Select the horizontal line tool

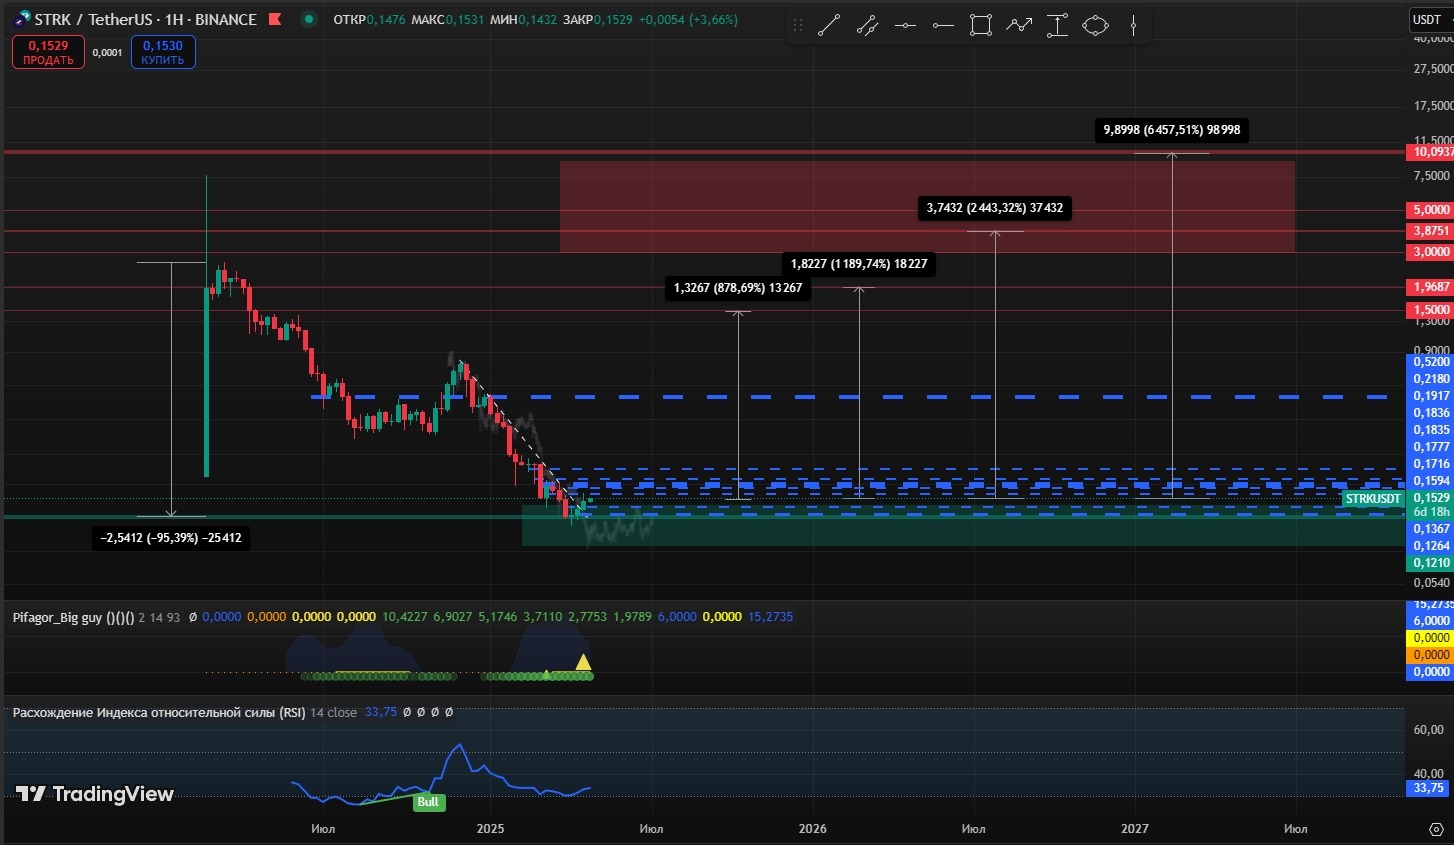pos(905,26)
